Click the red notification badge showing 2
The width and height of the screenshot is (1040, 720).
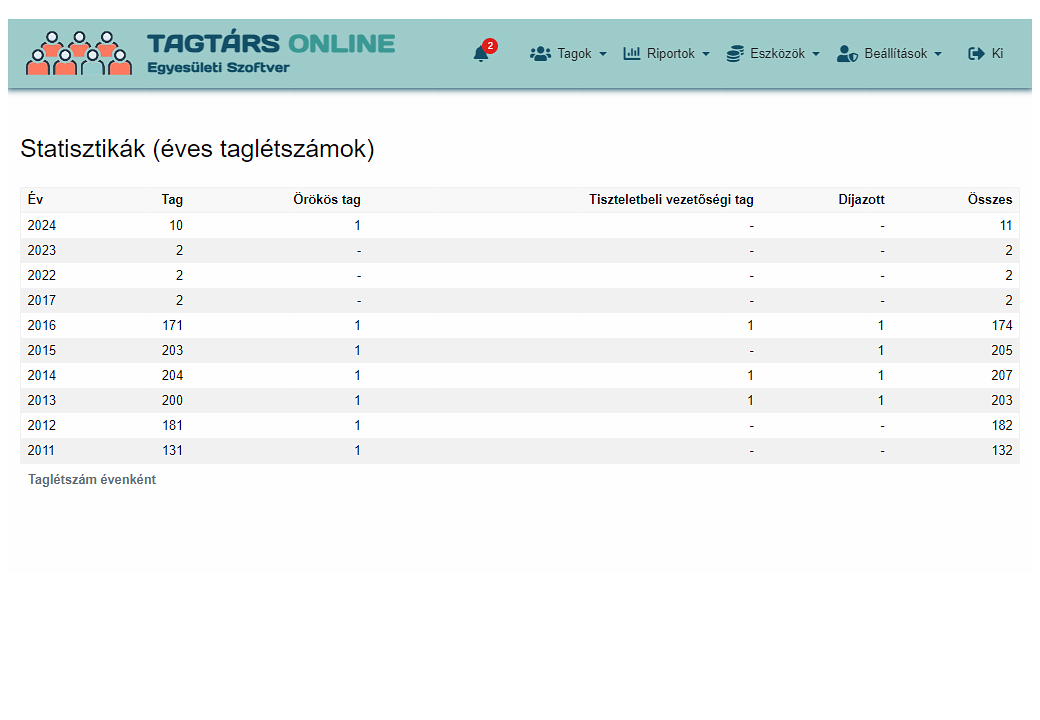pos(490,46)
